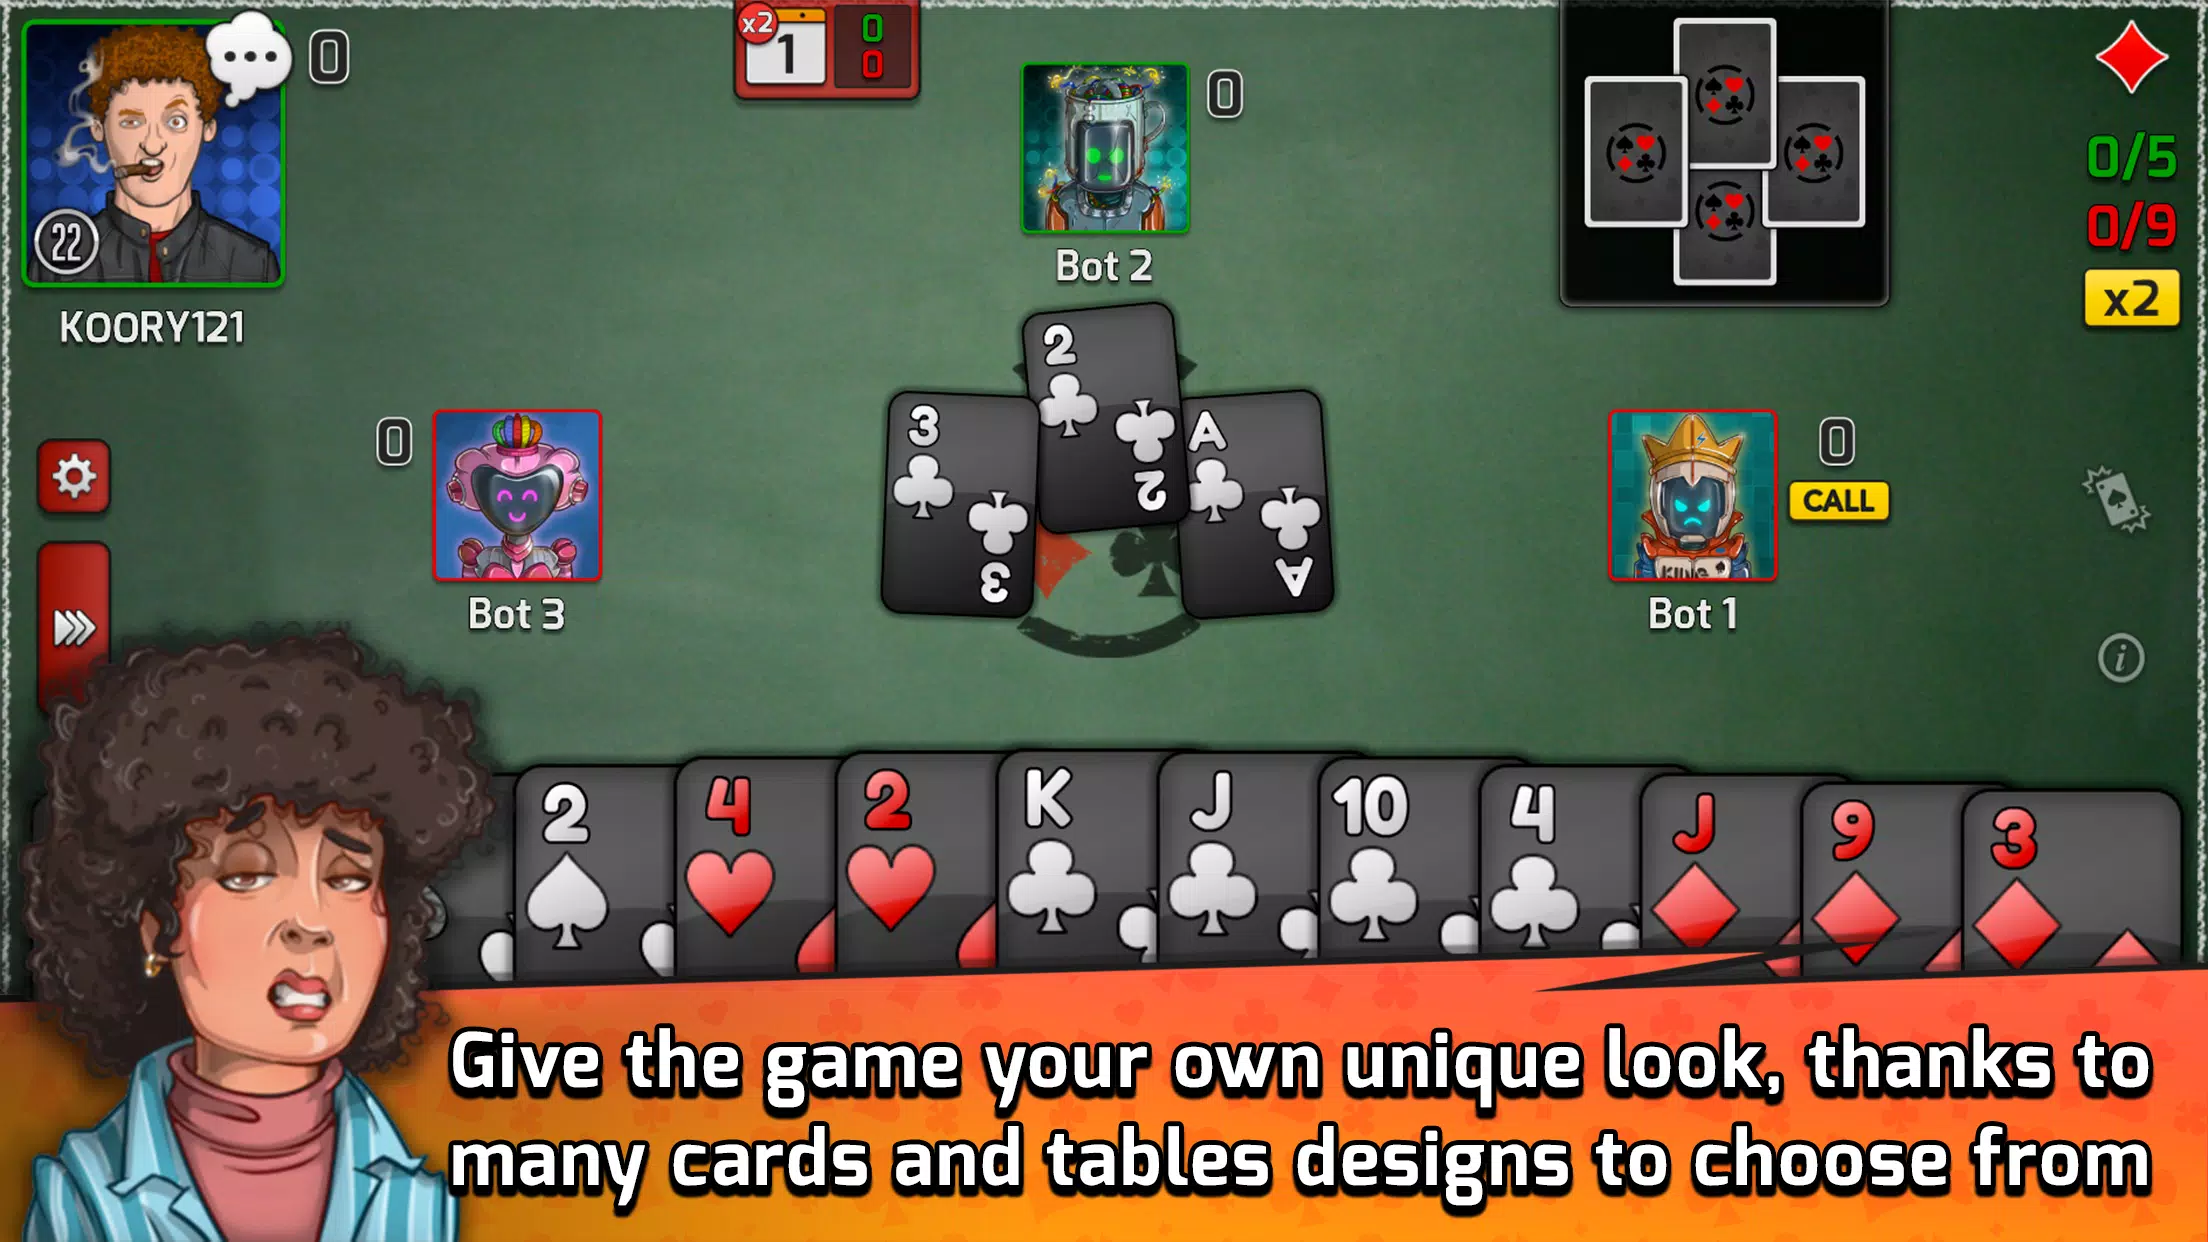Click the hidden card deck icon
This screenshot has width=2208, height=1242.
coord(2115,493)
